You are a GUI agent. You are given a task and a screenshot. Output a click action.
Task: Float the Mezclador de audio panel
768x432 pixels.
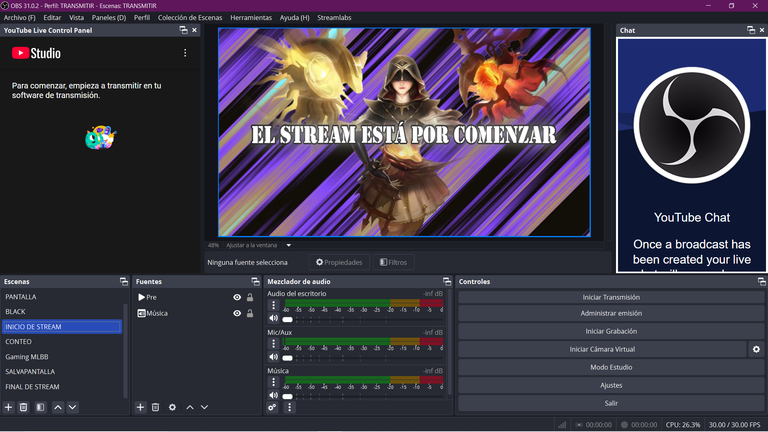(x=447, y=282)
